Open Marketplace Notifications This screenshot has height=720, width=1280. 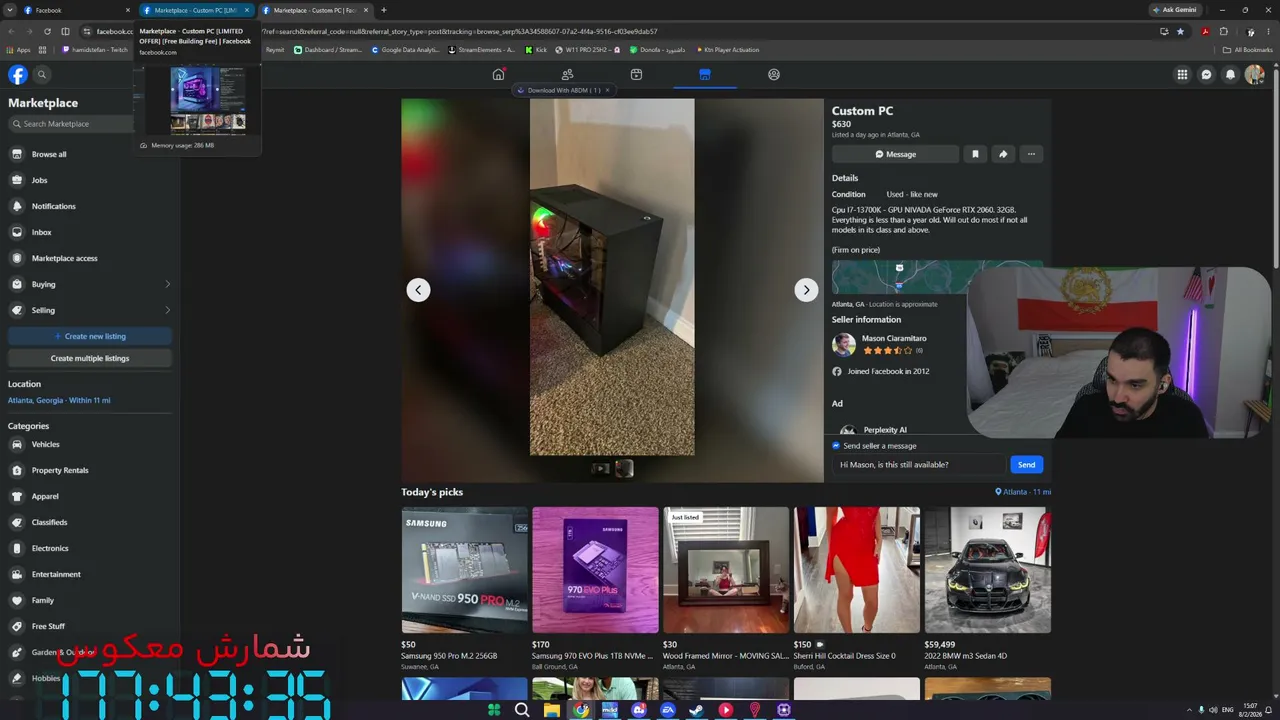[90, 206]
